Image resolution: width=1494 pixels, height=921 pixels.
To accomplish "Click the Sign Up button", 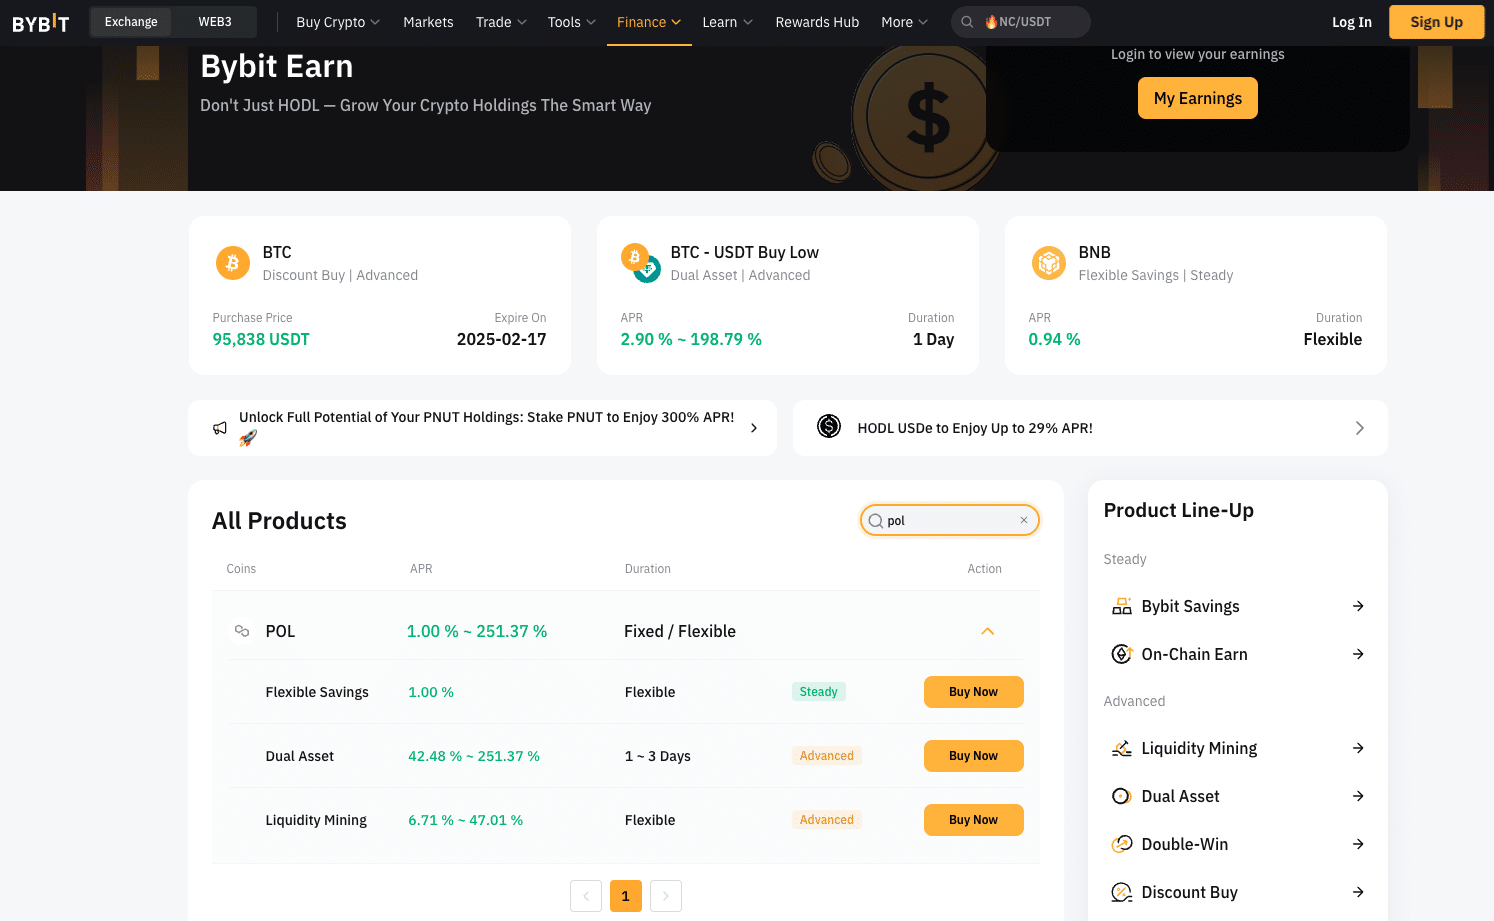I will point(1437,22).
